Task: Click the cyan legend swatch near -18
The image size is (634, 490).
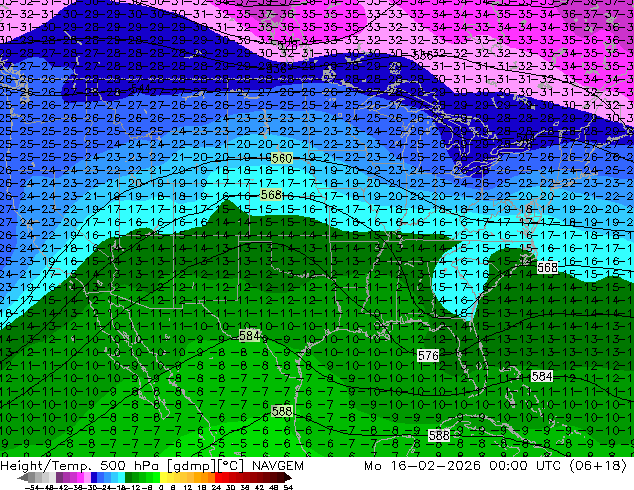Action: [121, 477]
